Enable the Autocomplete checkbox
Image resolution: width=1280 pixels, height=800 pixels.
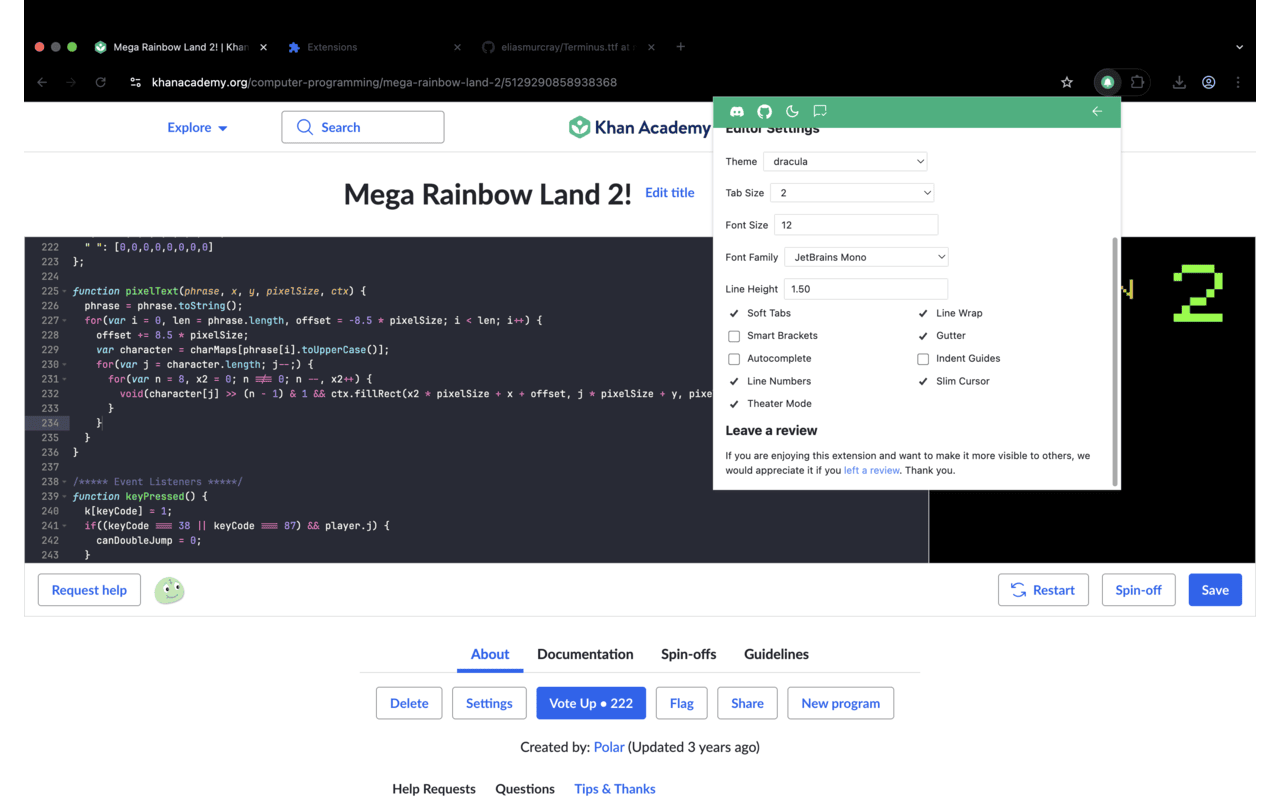pyautogui.click(x=734, y=359)
